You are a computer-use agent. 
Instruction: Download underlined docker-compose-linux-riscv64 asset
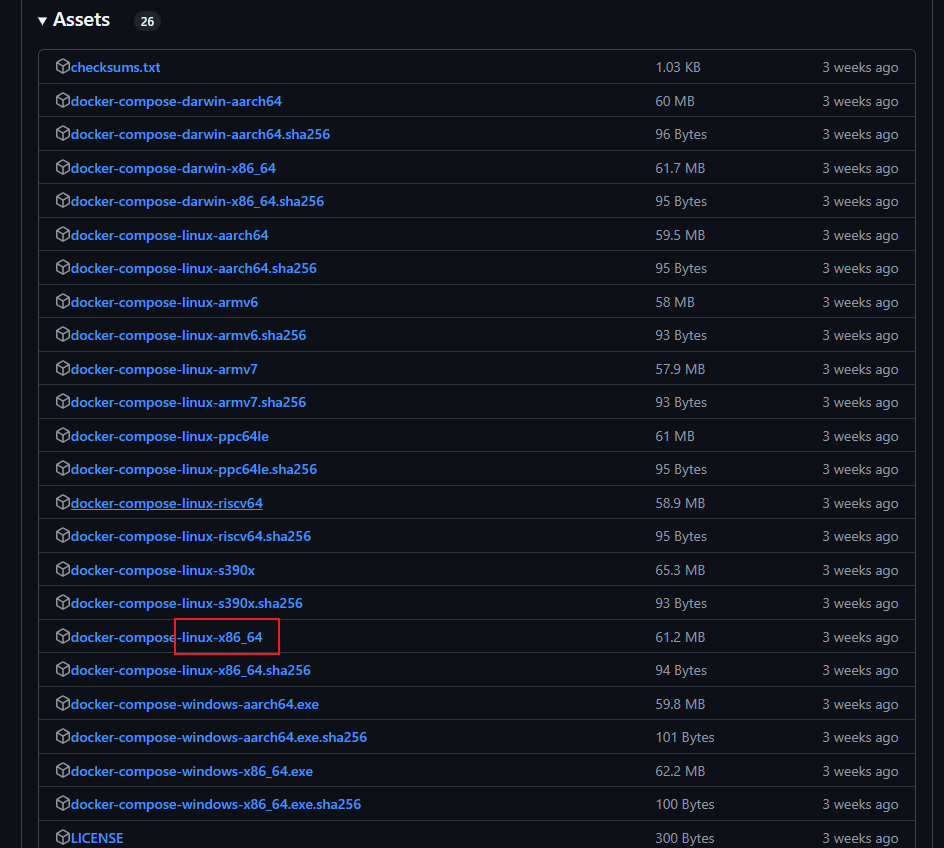click(x=167, y=503)
